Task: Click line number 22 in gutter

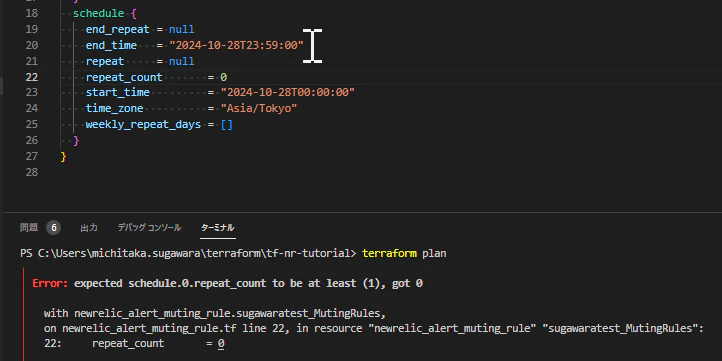Action: click(32, 77)
